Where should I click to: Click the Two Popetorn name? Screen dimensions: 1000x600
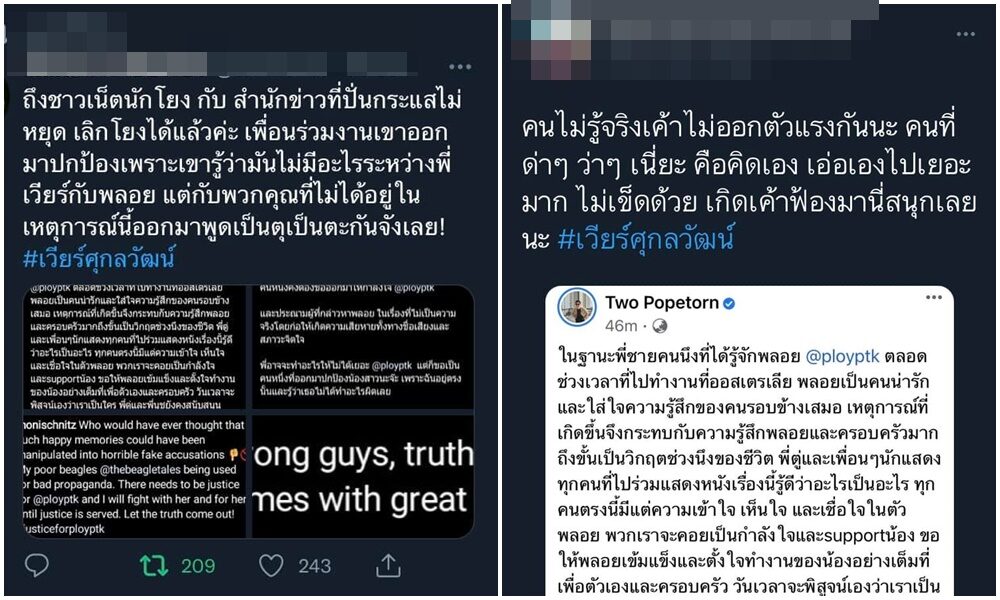pos(661,302)
